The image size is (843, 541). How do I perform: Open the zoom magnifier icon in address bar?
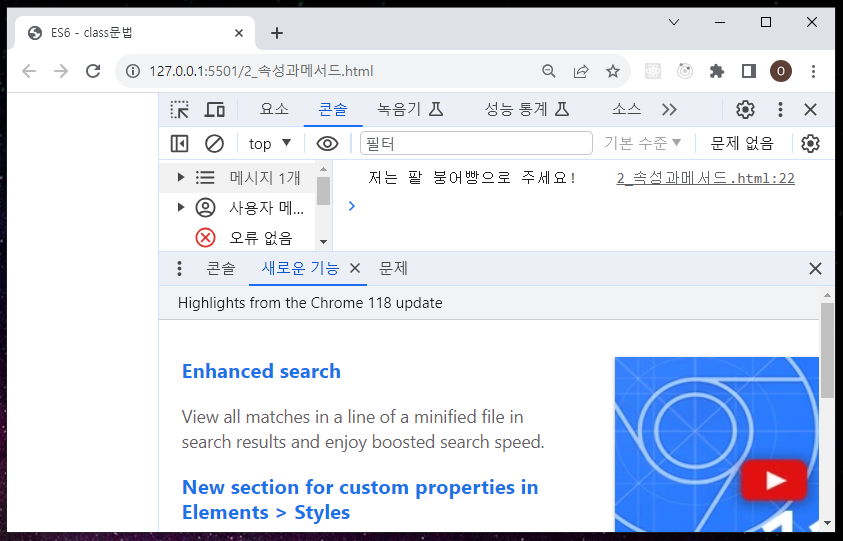(x=548, y=71)
